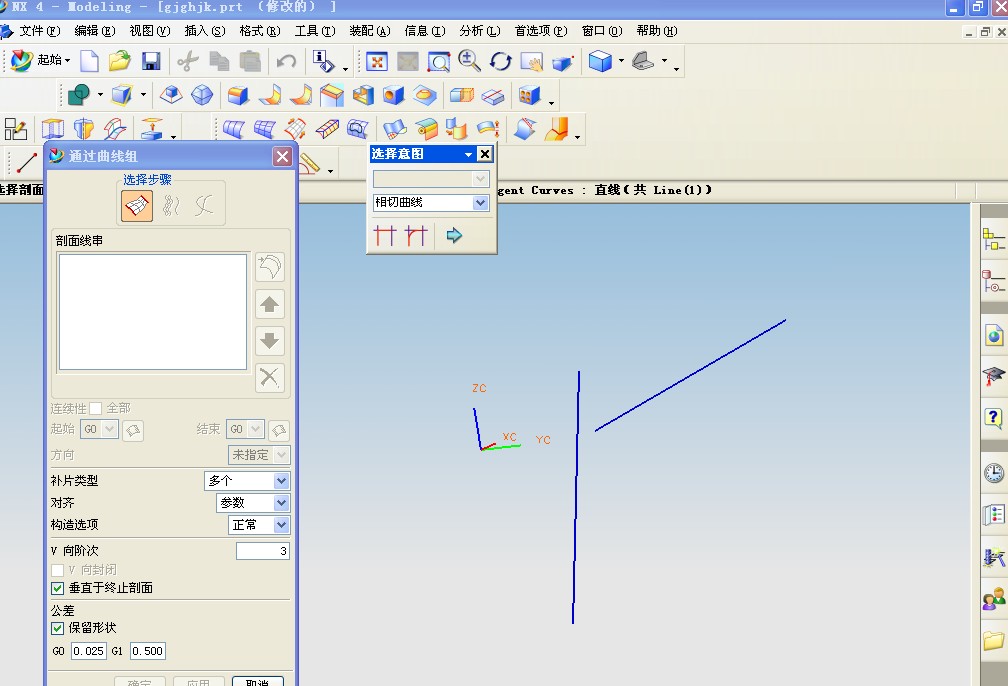Click the stop-at-intersection icon in selection intent
Viewport: 1008px width, 686px height.
(x=384, y=235)
